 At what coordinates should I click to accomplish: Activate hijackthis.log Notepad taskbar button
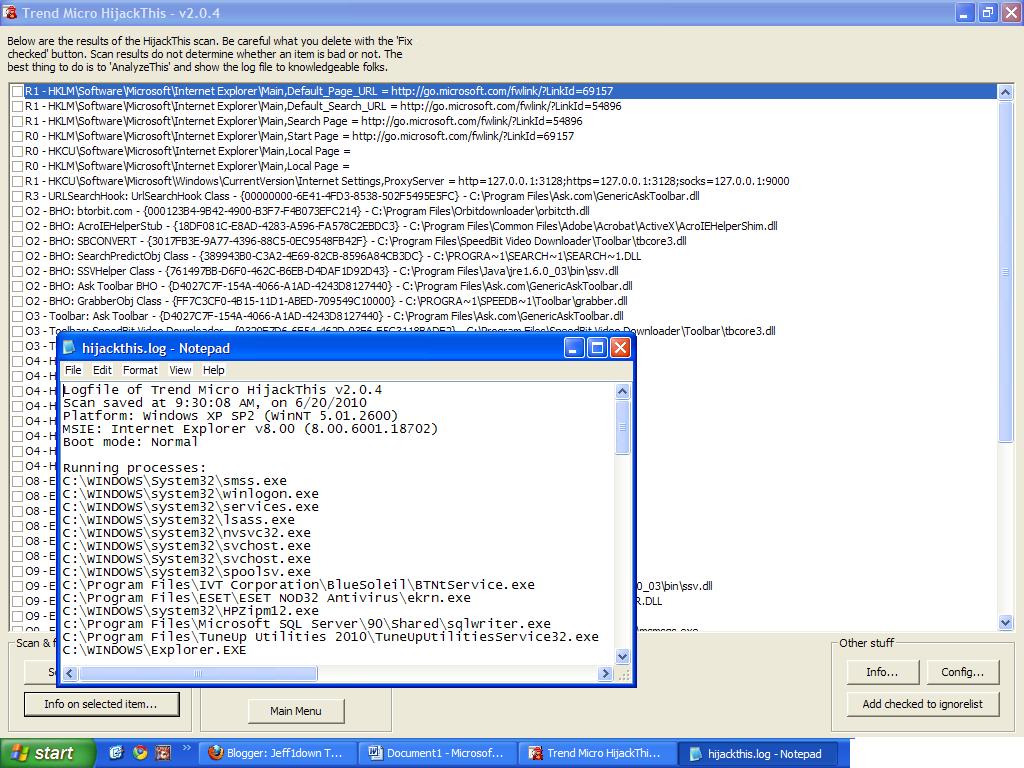coord(758,753)
